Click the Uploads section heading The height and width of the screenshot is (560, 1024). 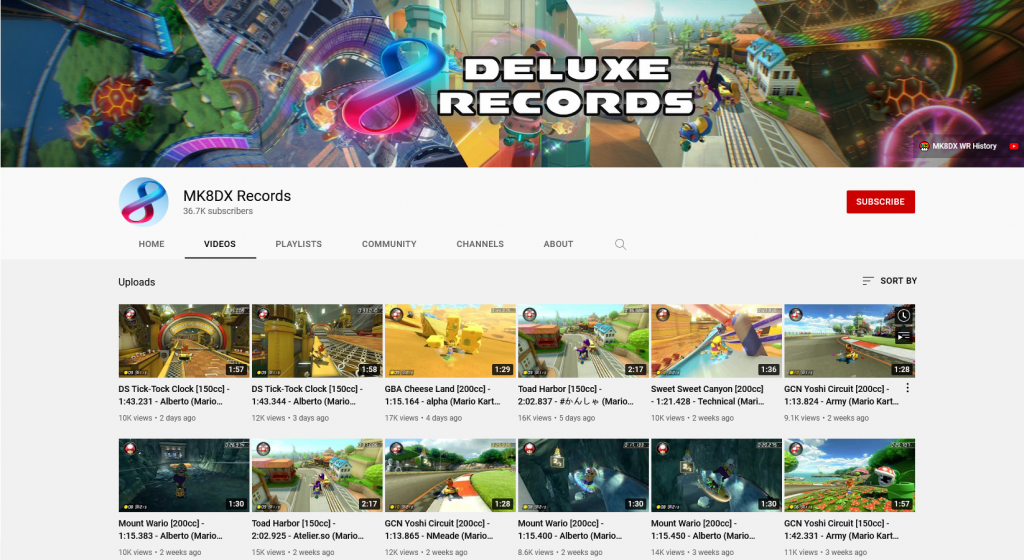(136, 282)
